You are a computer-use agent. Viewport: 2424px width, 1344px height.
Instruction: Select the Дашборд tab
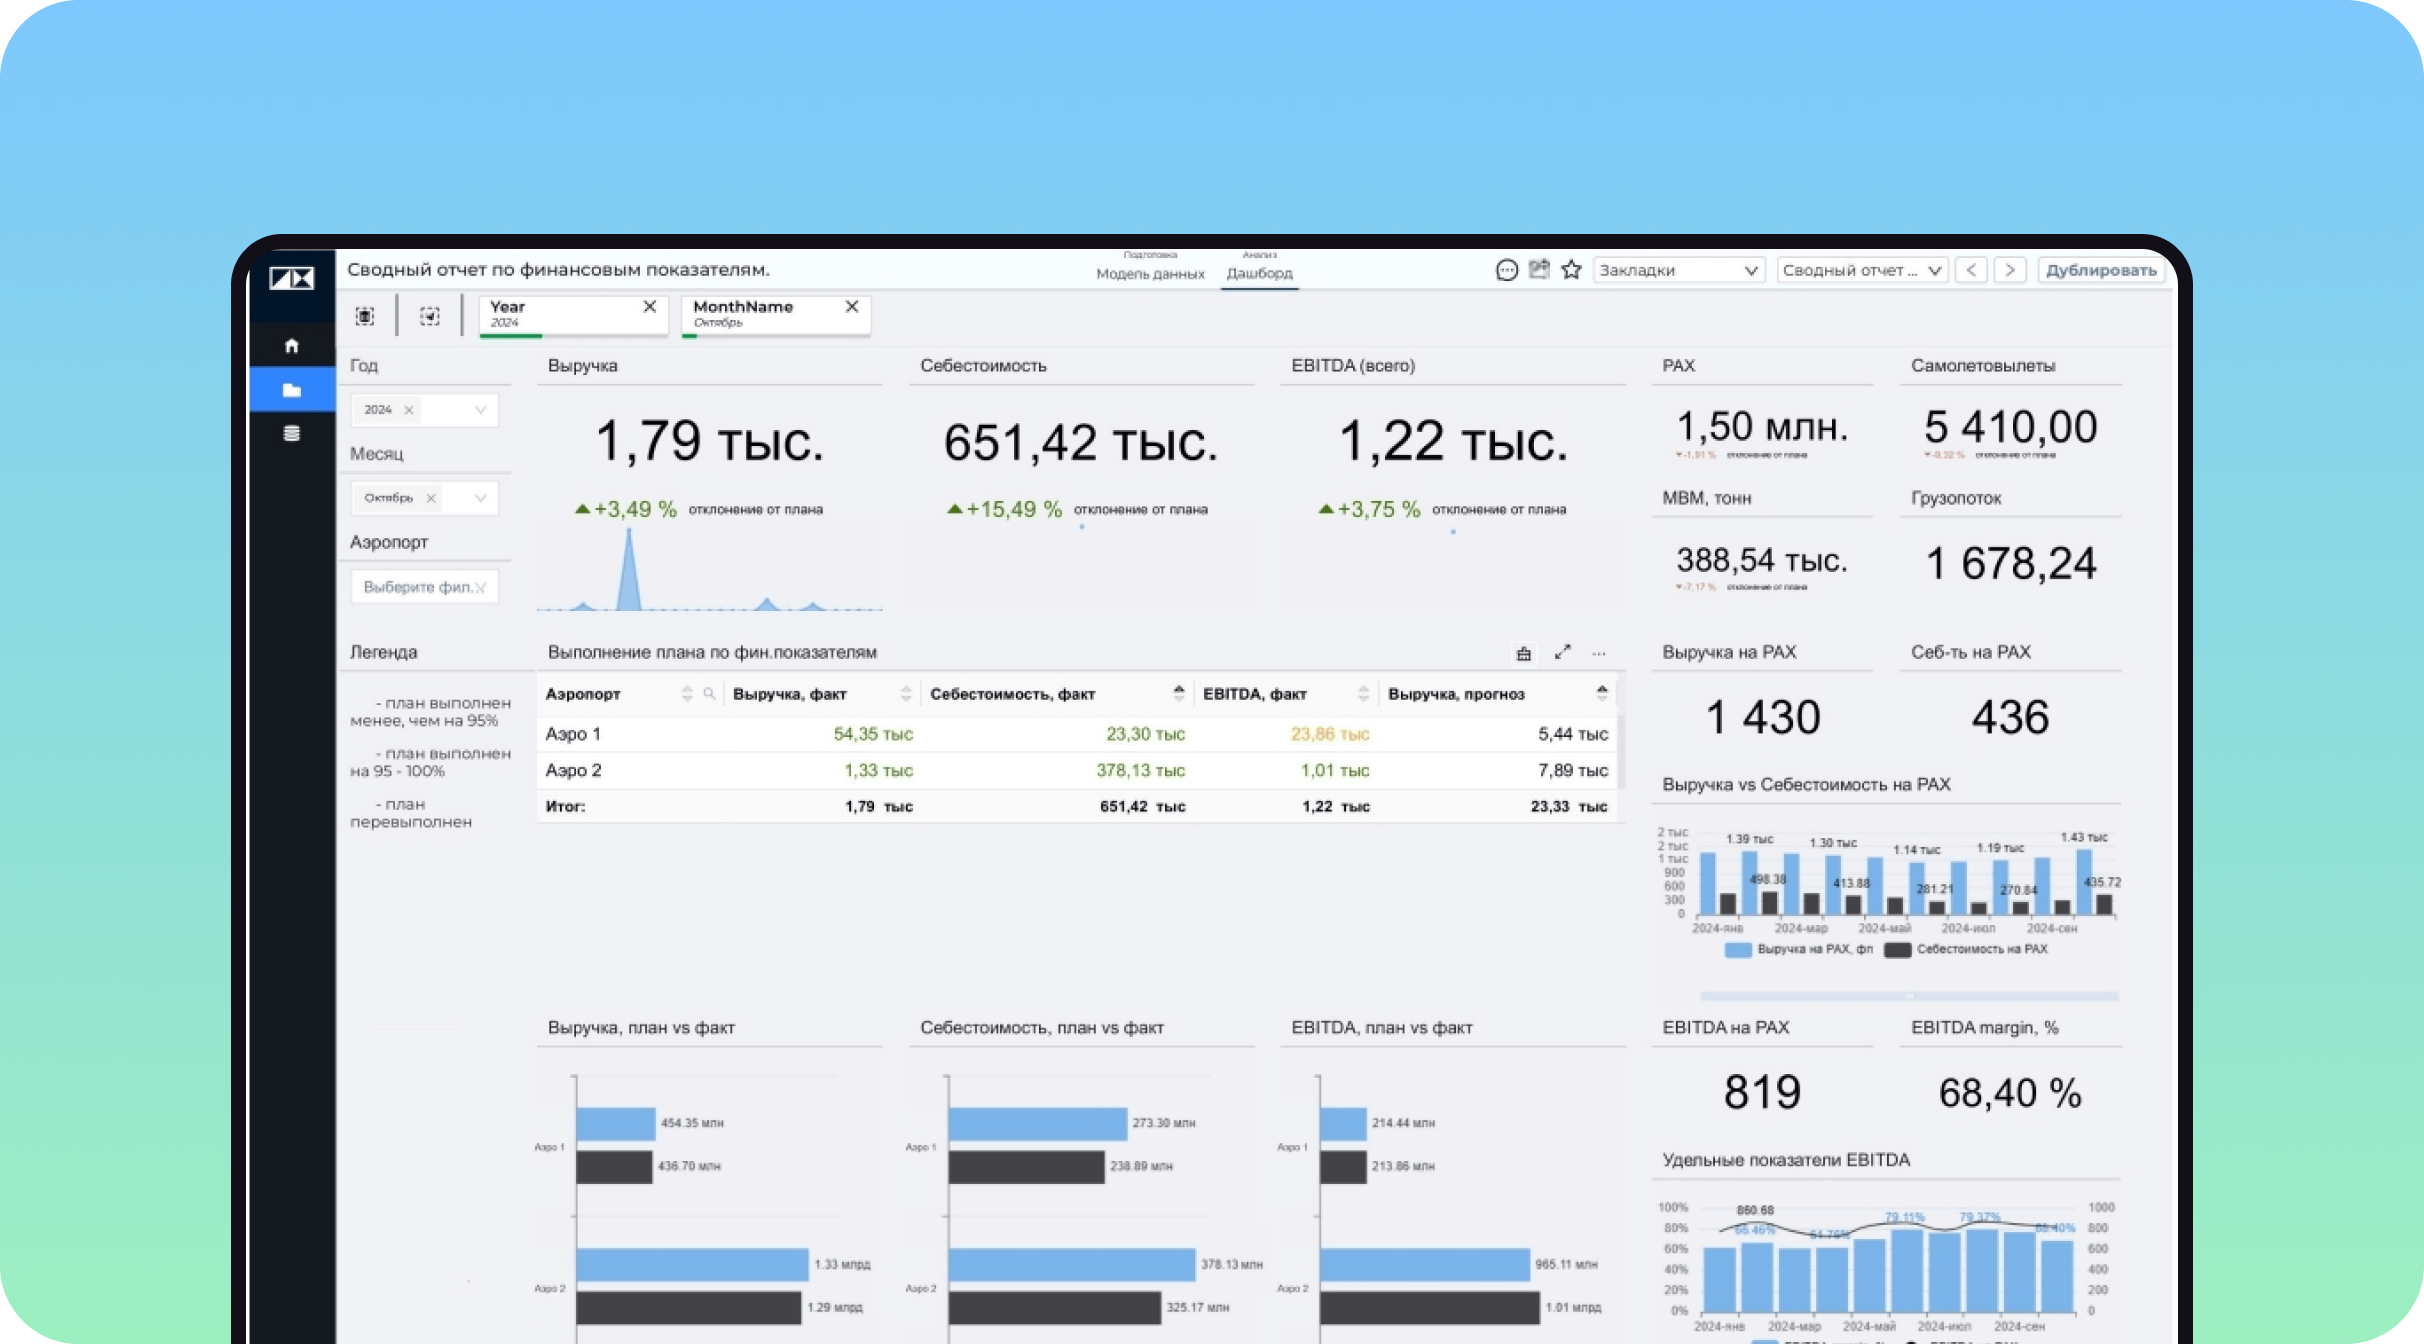[x=1259, y=273]
